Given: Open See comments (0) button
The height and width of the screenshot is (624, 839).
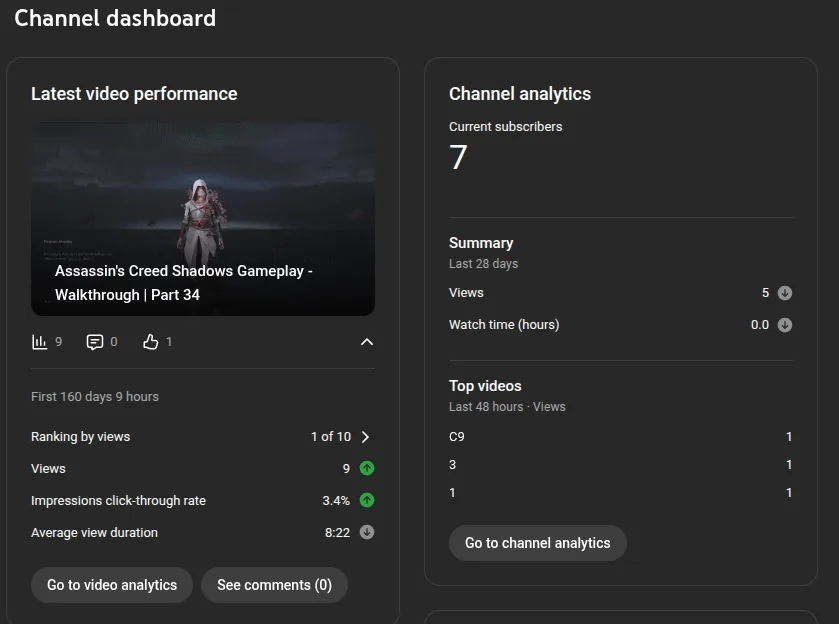Looking at the screenshot, I should pos(274,585).
